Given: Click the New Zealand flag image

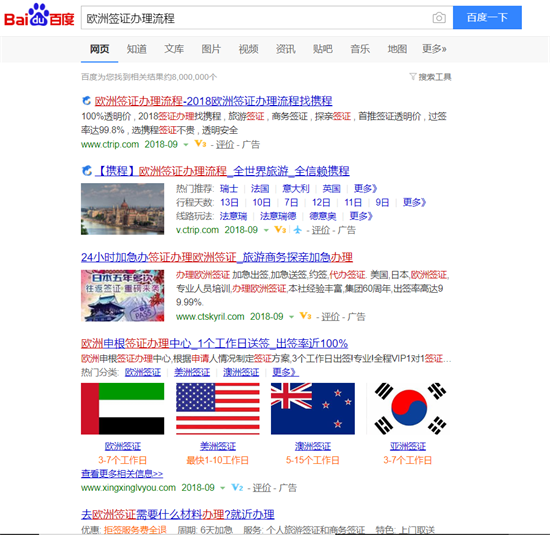Looking at the screenshot, I should tap(313, 409).
